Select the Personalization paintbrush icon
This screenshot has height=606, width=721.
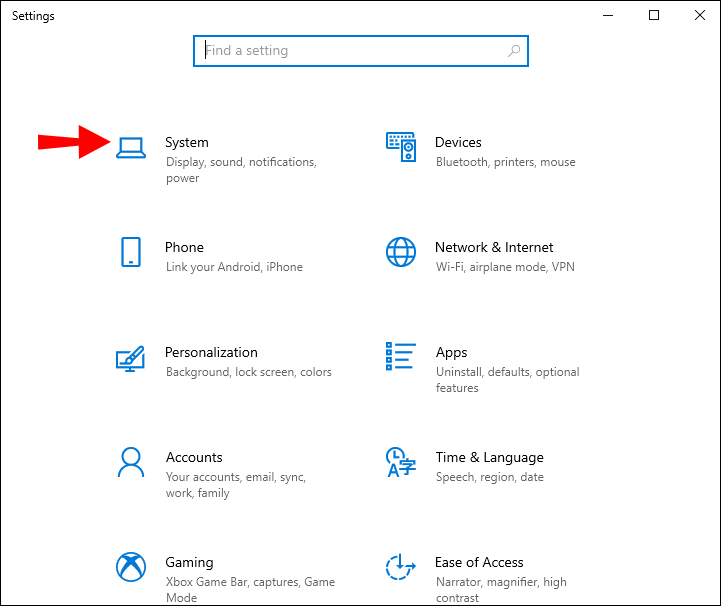pyautogui.click(x=131, y=357)
